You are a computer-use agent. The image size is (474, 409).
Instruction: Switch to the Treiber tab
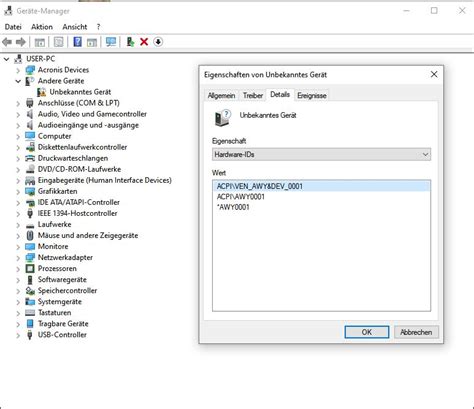point(253,96)
